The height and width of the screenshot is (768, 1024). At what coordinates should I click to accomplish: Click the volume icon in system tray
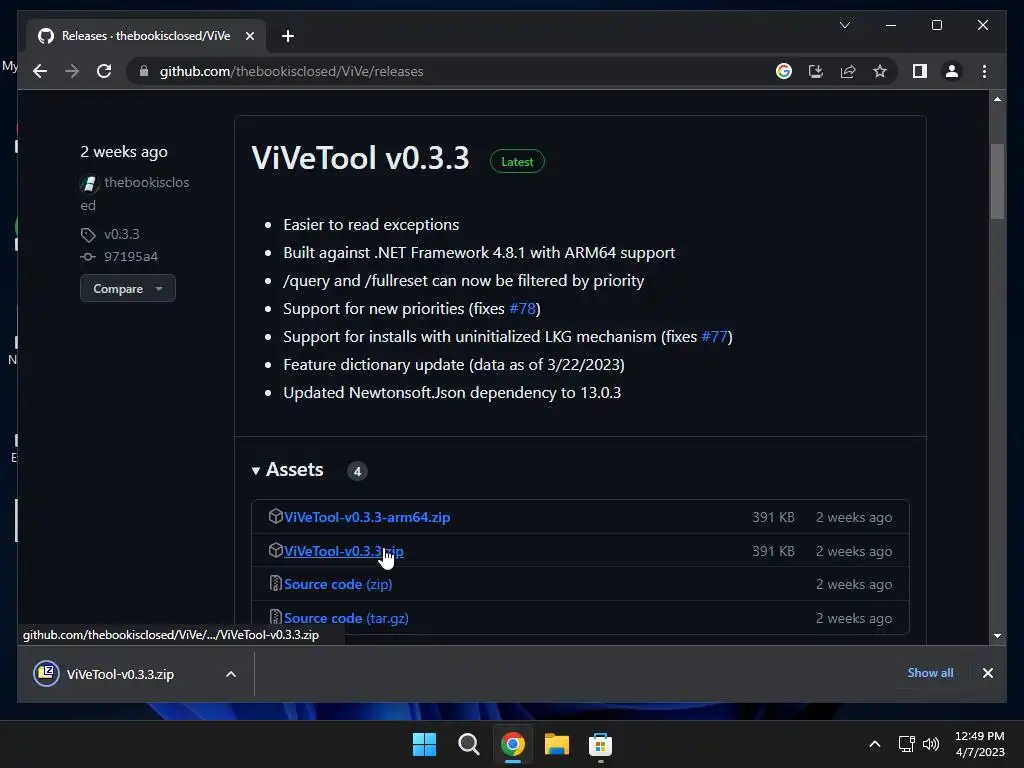pyautogui.click(x=931, y=744)
